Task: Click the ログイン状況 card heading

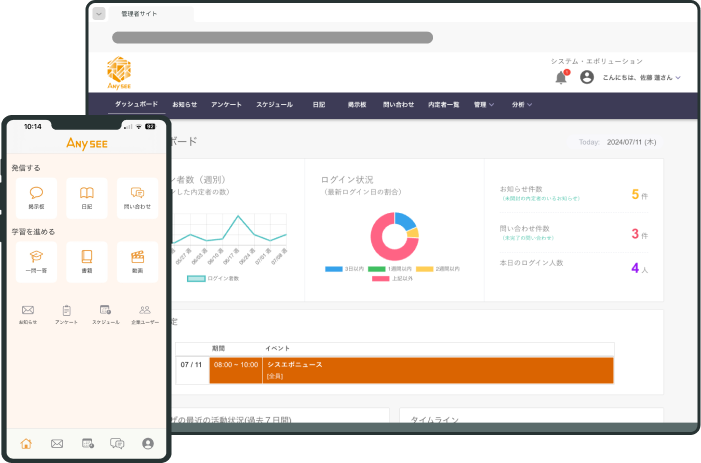Action: pos(347,180)
